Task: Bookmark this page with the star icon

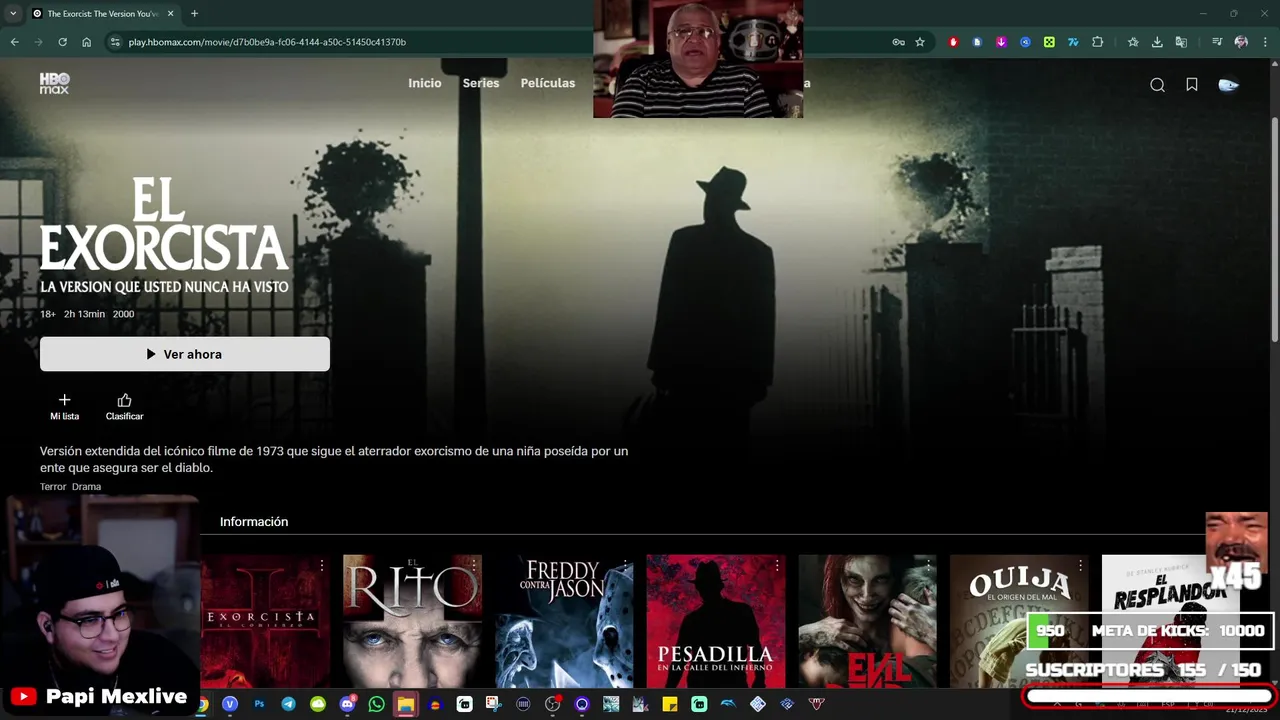Action: pyautogui.click(x=920, y=42)
